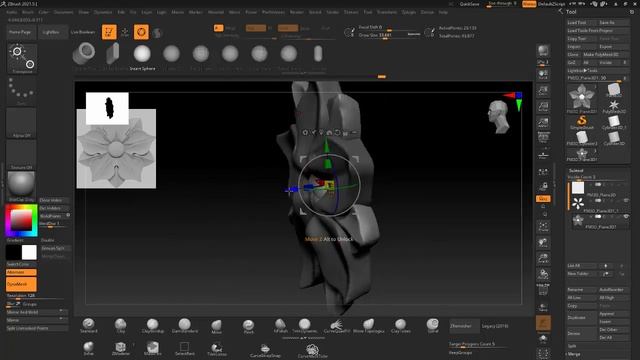This screenshot has width=640, height=360.
Task: Toggle DynaMesh on or off
Action: click(21, 284)
